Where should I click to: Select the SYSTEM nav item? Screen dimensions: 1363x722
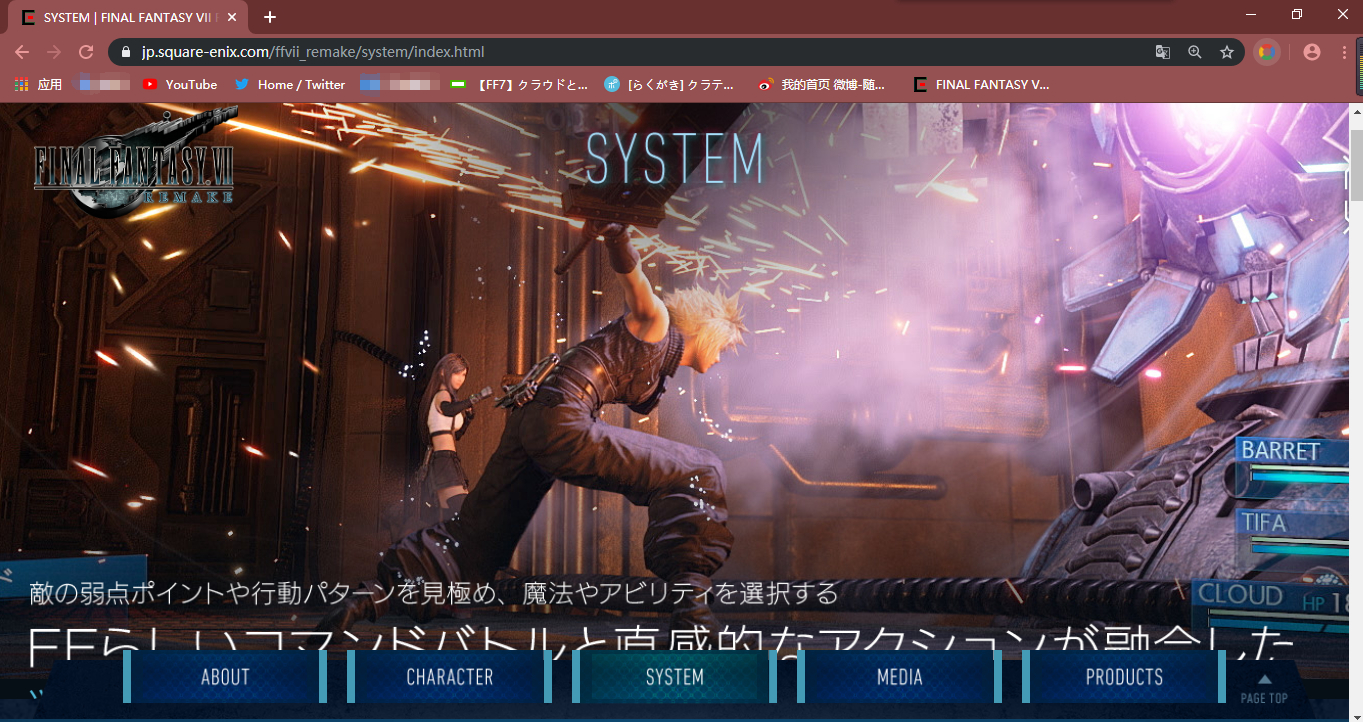coord(675,677)
